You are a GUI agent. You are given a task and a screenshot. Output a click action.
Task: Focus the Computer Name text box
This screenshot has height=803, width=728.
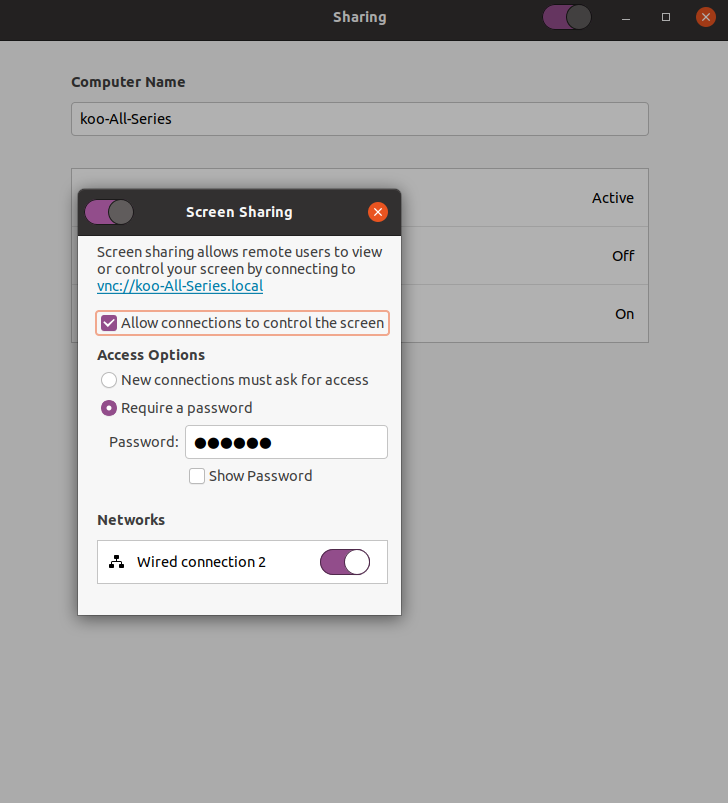(359, 119)
